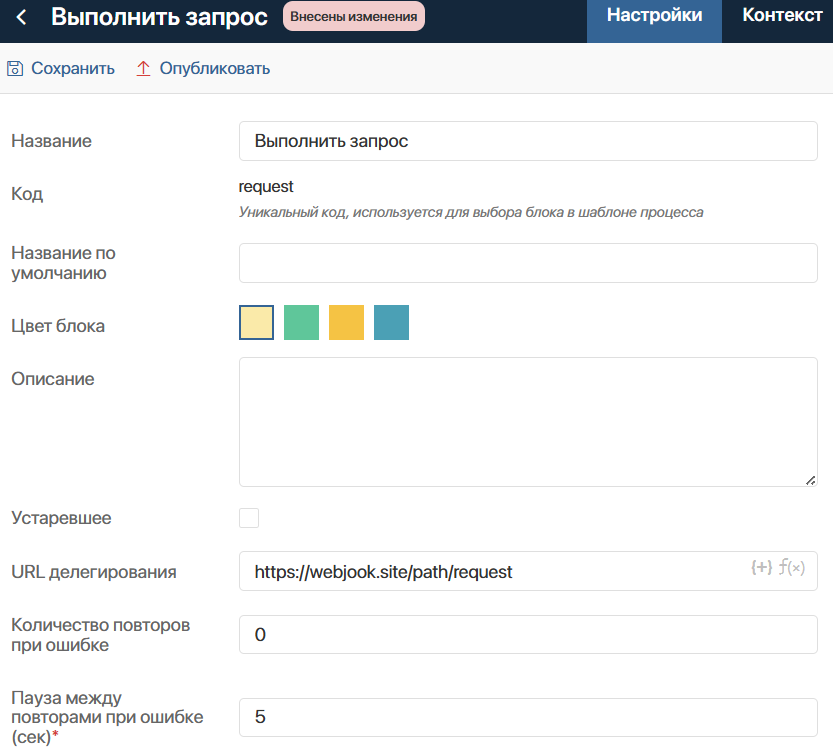The image size is (833, 752).
Task: Choose the teal blue block color
Action: [x=392, y=322]
